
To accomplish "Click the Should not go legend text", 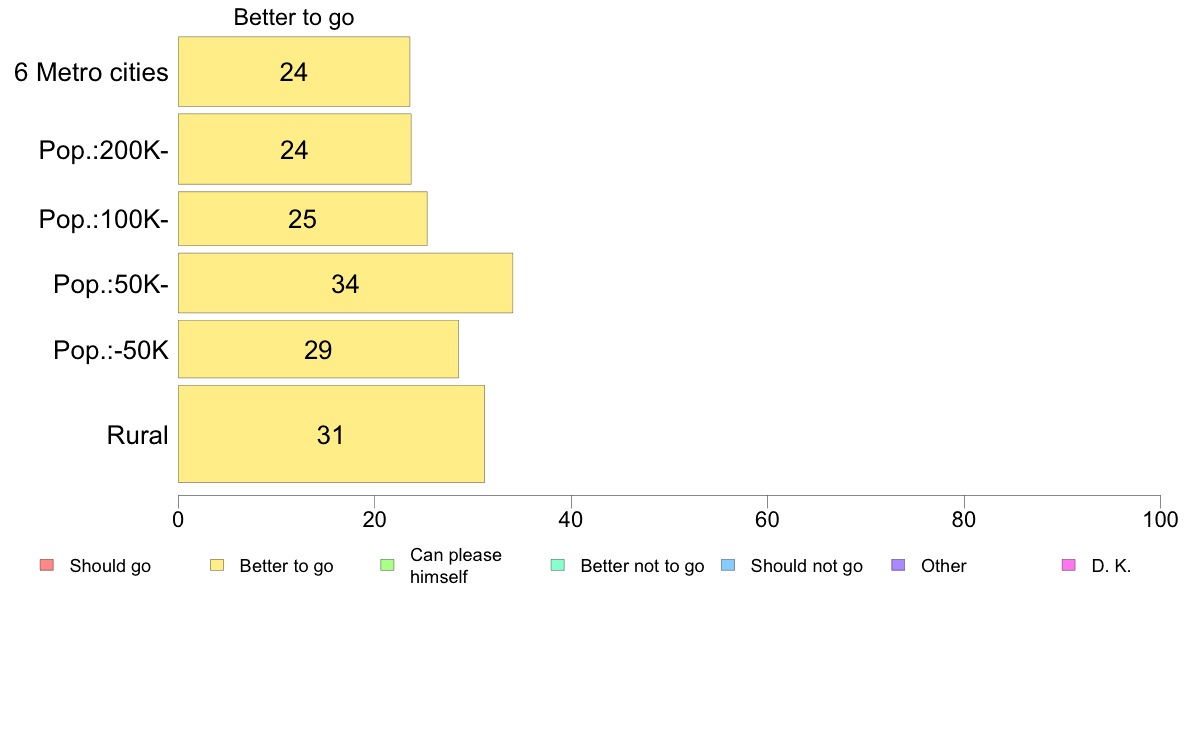I will 806,566.
